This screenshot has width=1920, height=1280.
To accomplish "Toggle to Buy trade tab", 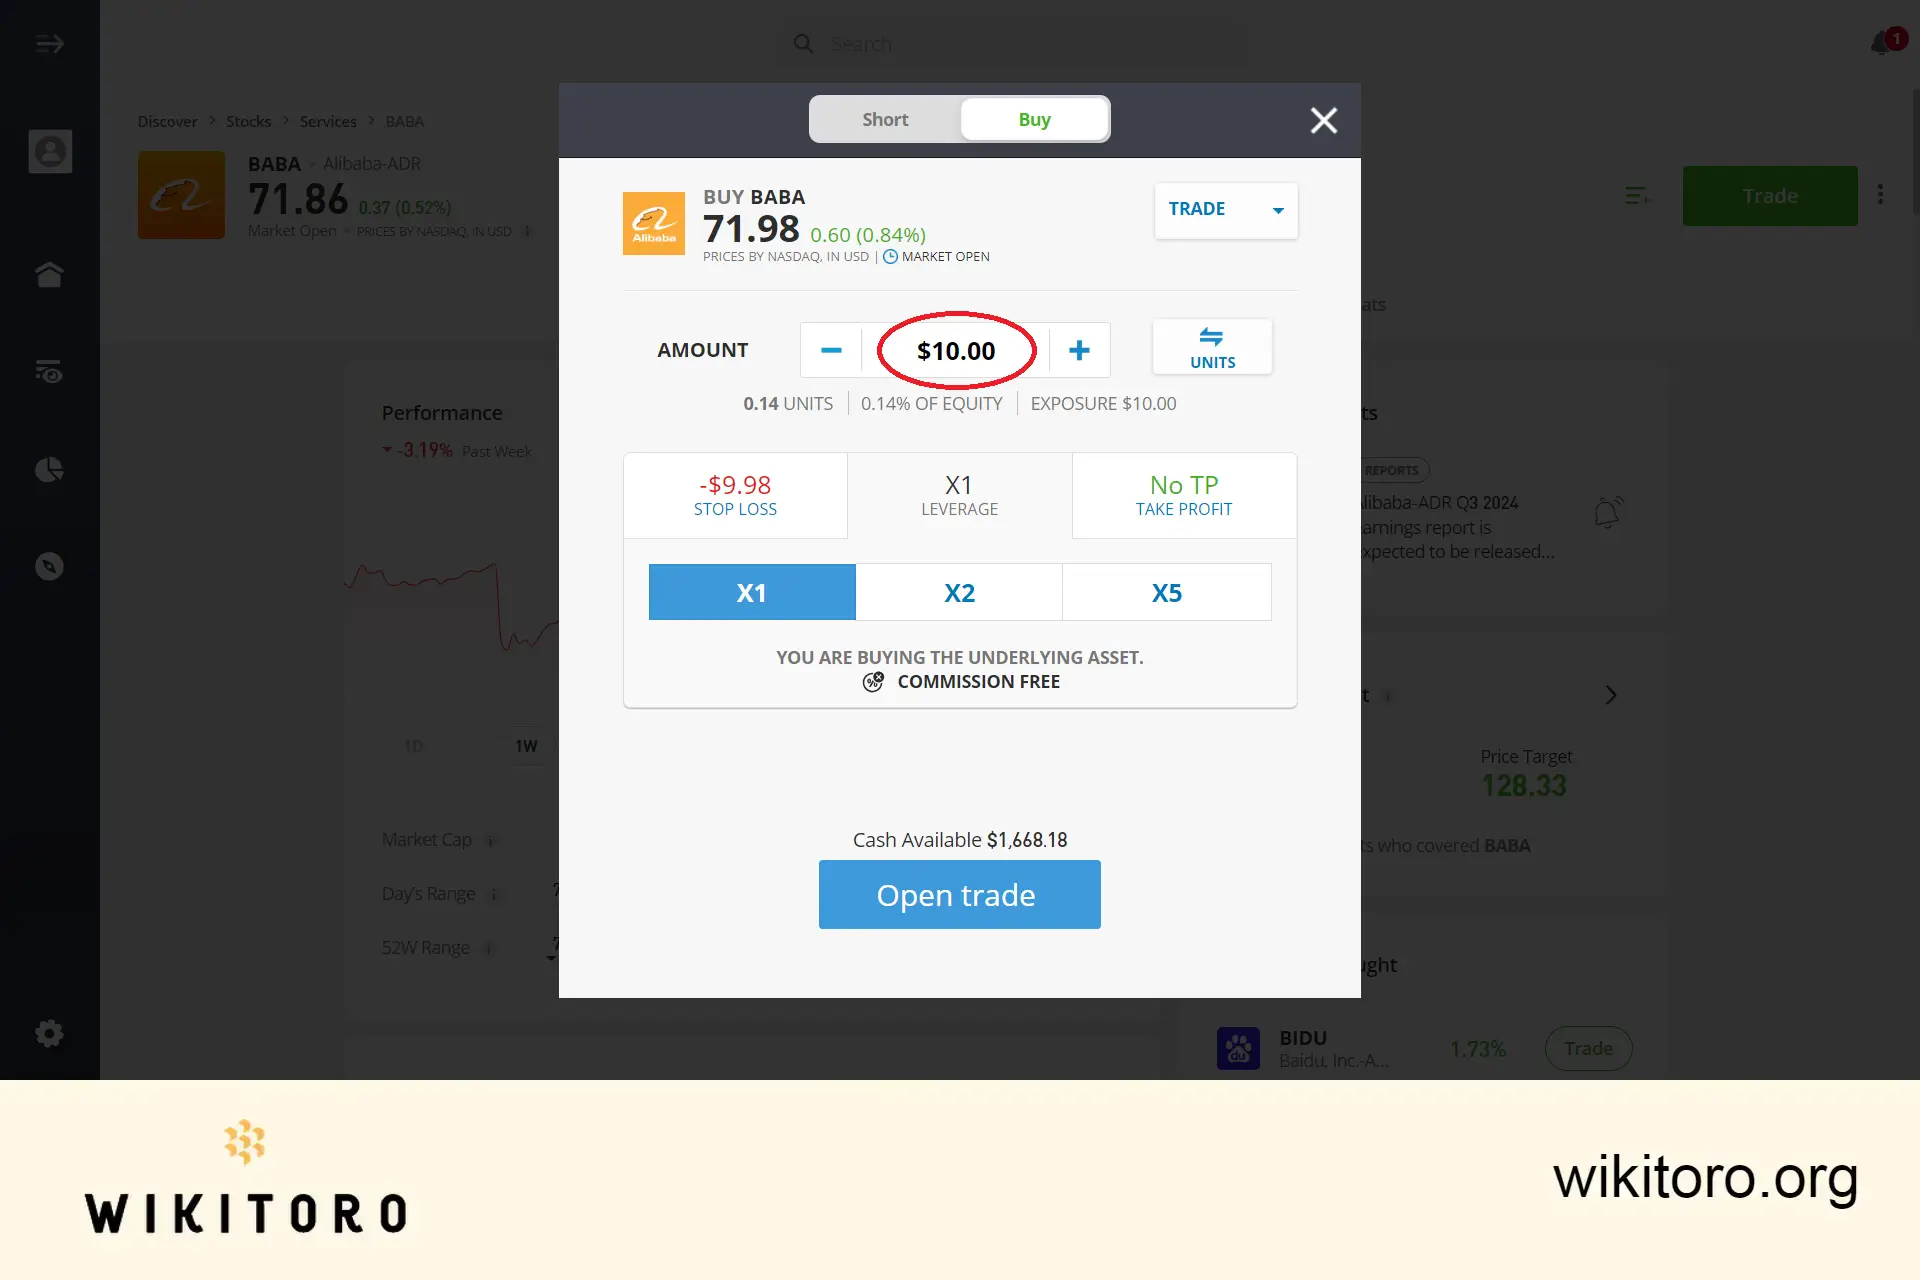I will pyautogui.click(x=1034, y=119).
